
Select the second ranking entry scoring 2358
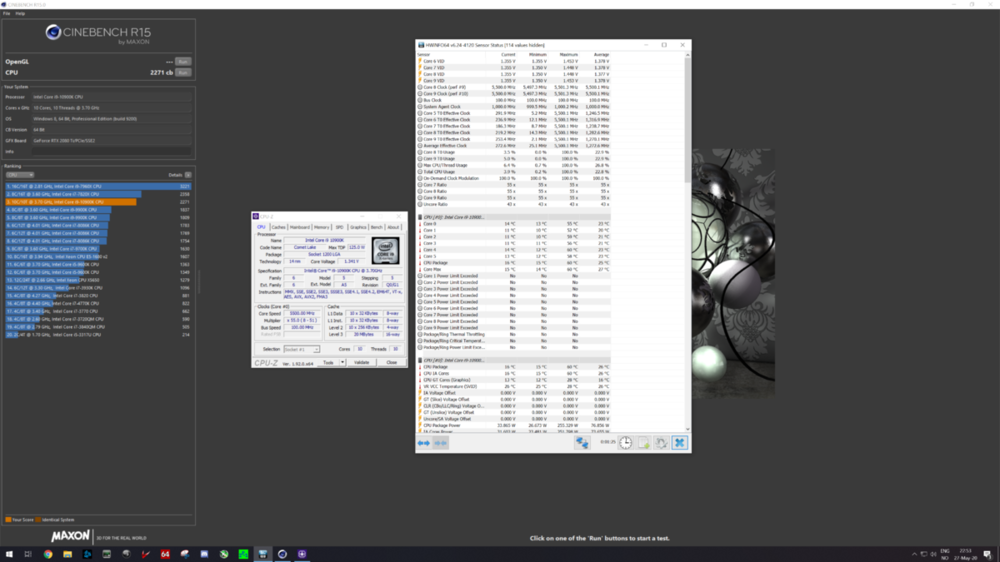pyautogui.click(x=98, y=194)
